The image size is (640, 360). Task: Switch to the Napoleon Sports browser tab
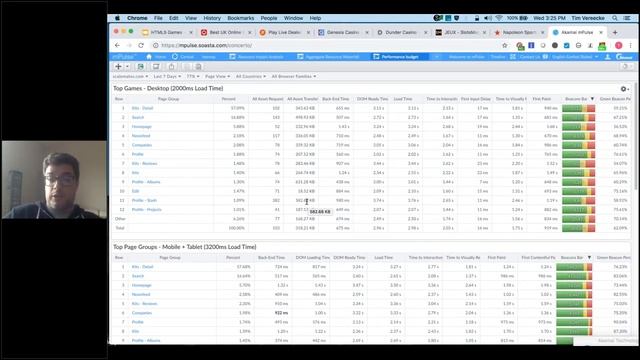(518, 32)
